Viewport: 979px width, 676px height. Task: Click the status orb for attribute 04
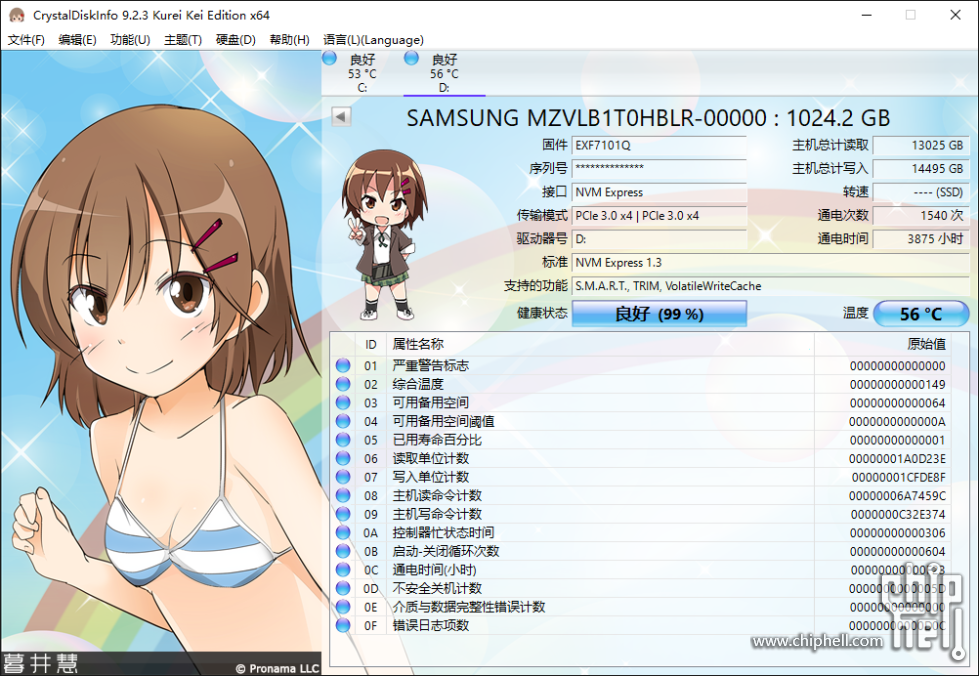click(343, 421)
